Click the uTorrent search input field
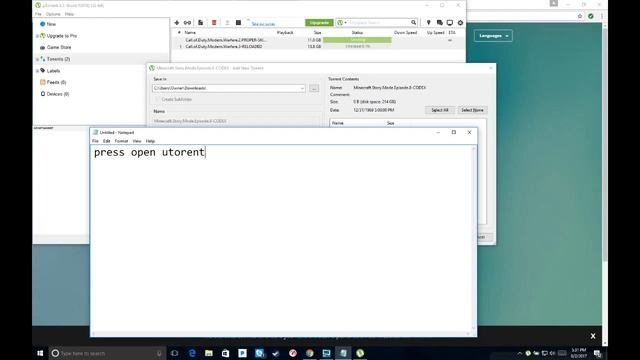This screenshot has height=360, width=640. [379, 23]
